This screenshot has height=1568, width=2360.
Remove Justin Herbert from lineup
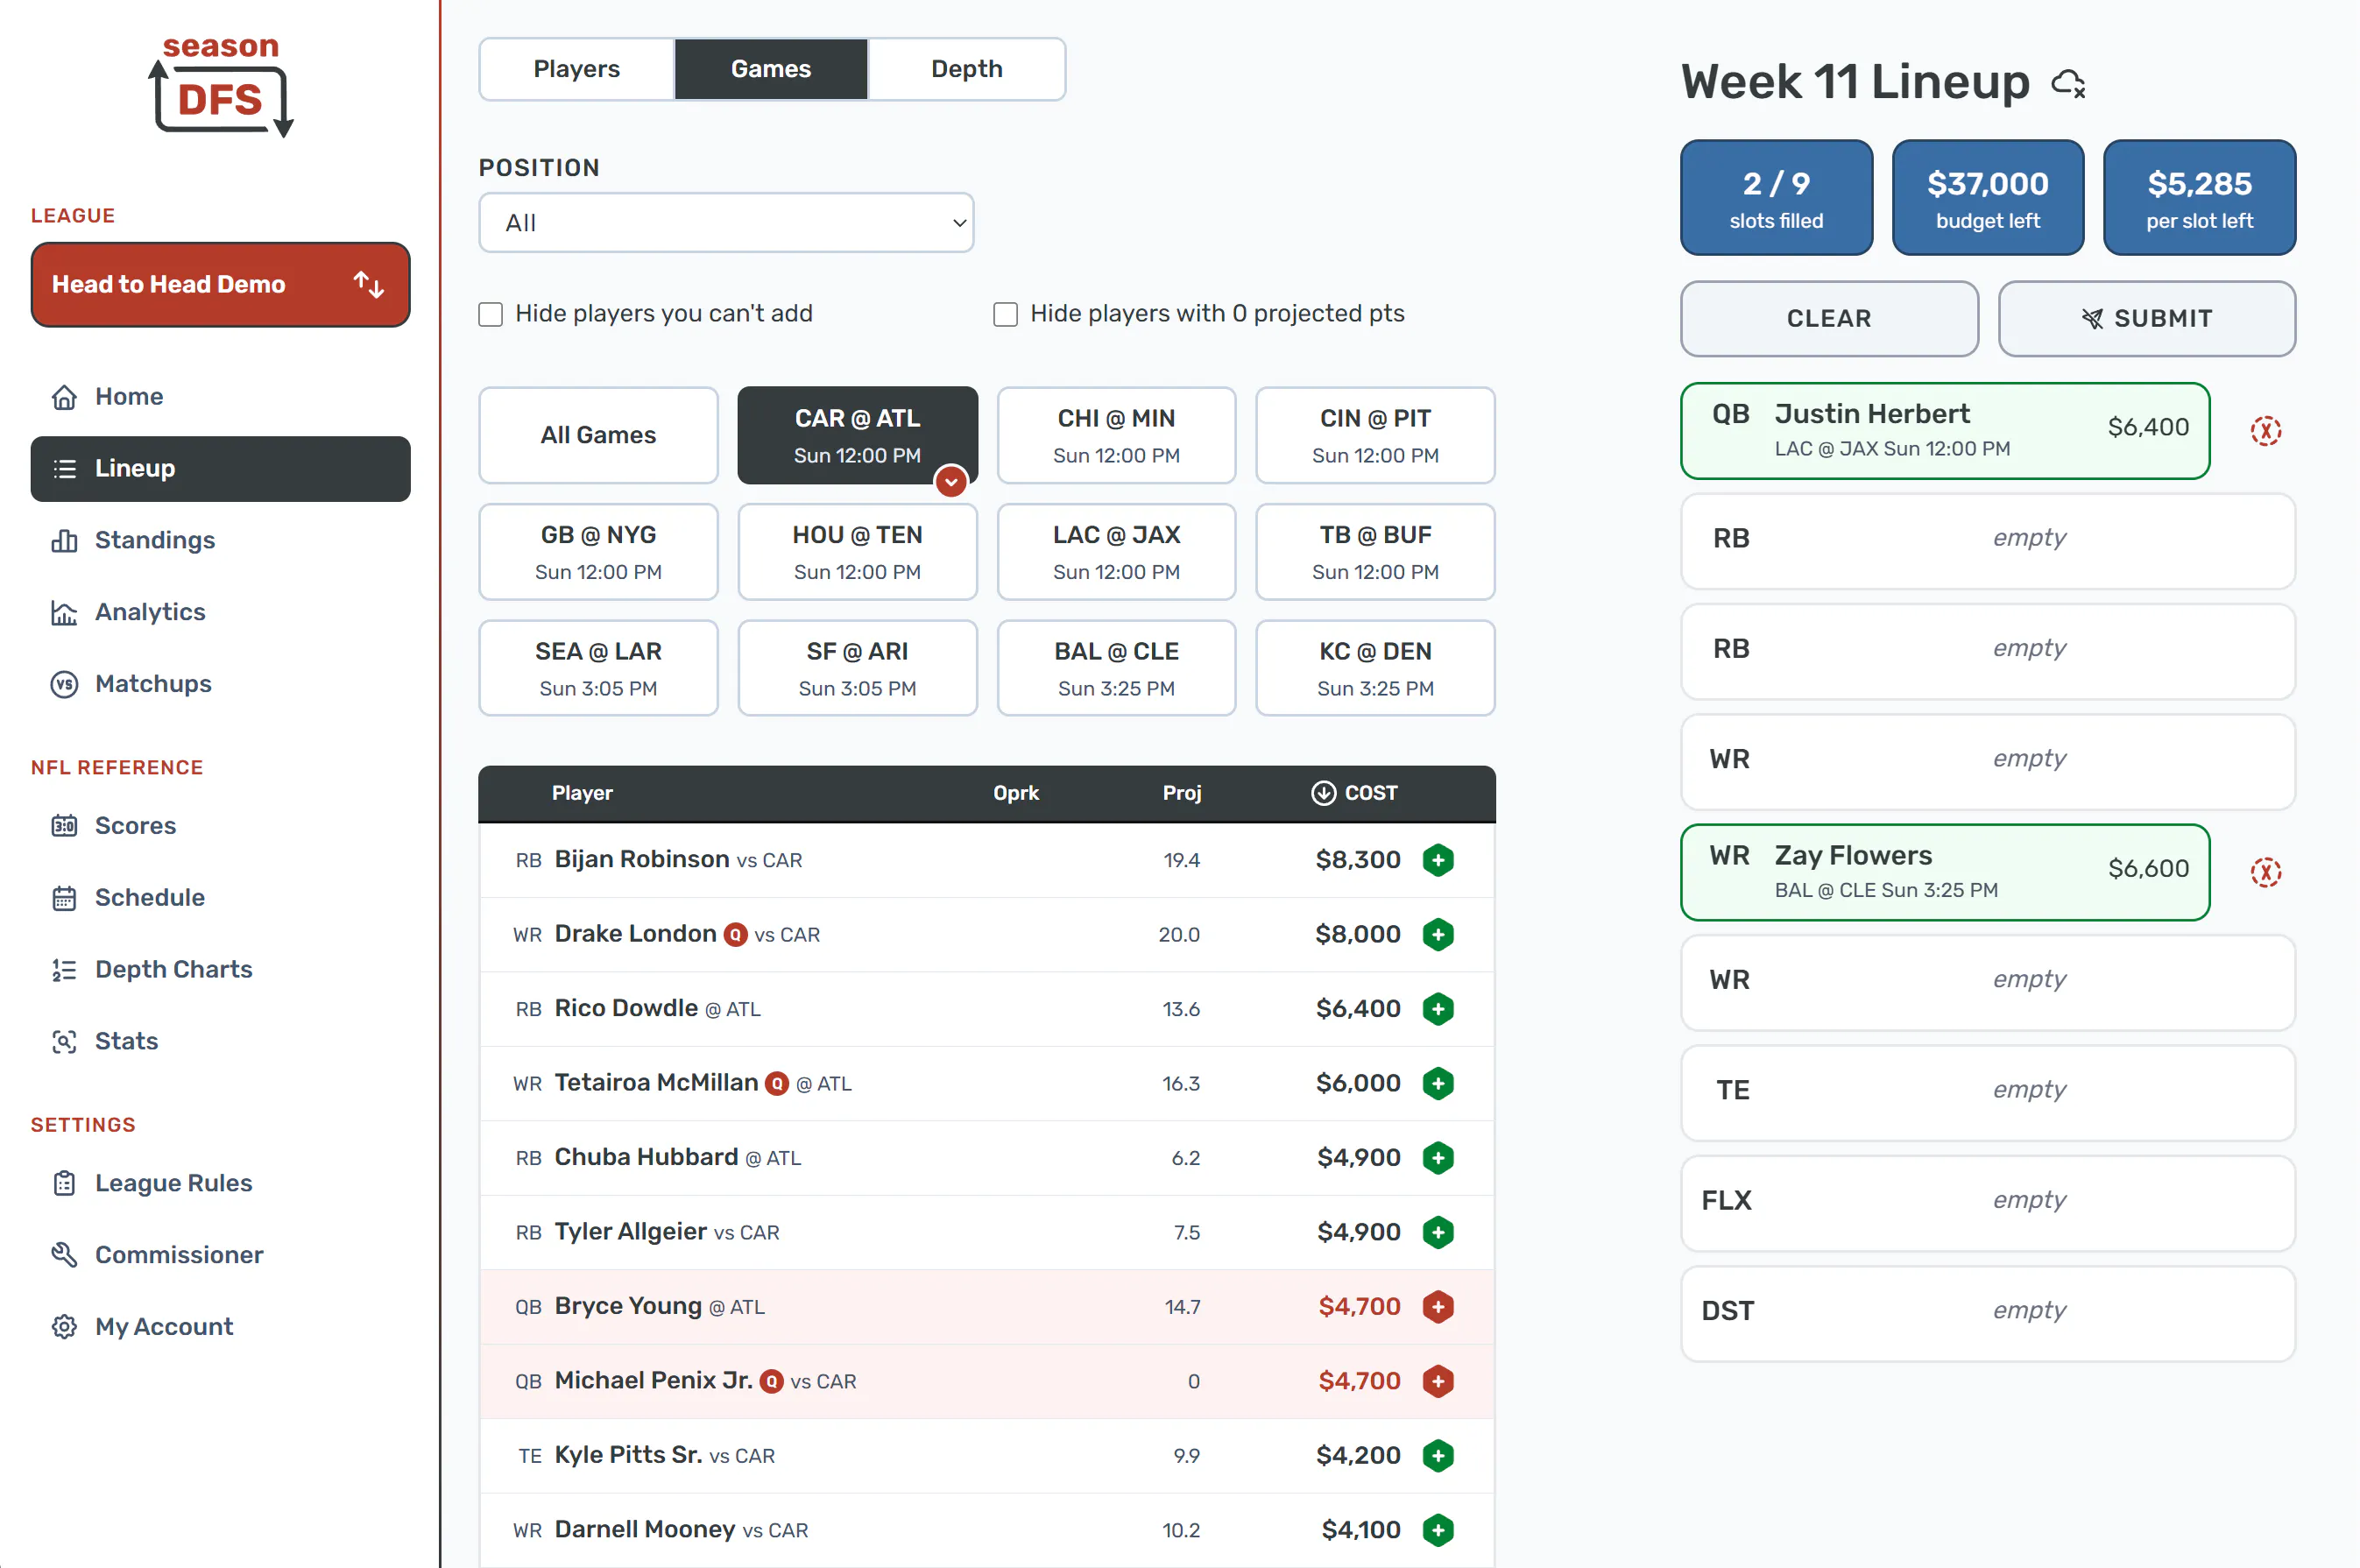click(2265, 431)
